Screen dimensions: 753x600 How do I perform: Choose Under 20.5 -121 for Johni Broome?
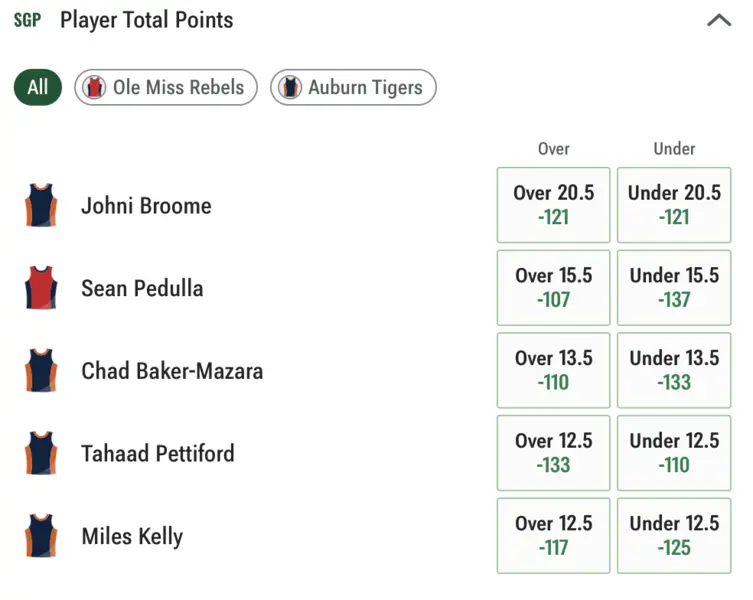pos(674,205)
